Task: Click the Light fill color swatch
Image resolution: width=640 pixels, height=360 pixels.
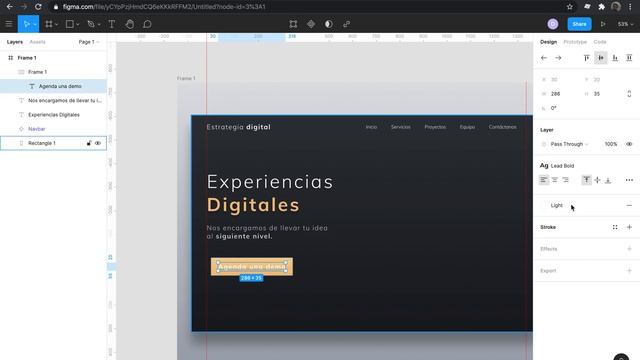Action: coord(544,205)
